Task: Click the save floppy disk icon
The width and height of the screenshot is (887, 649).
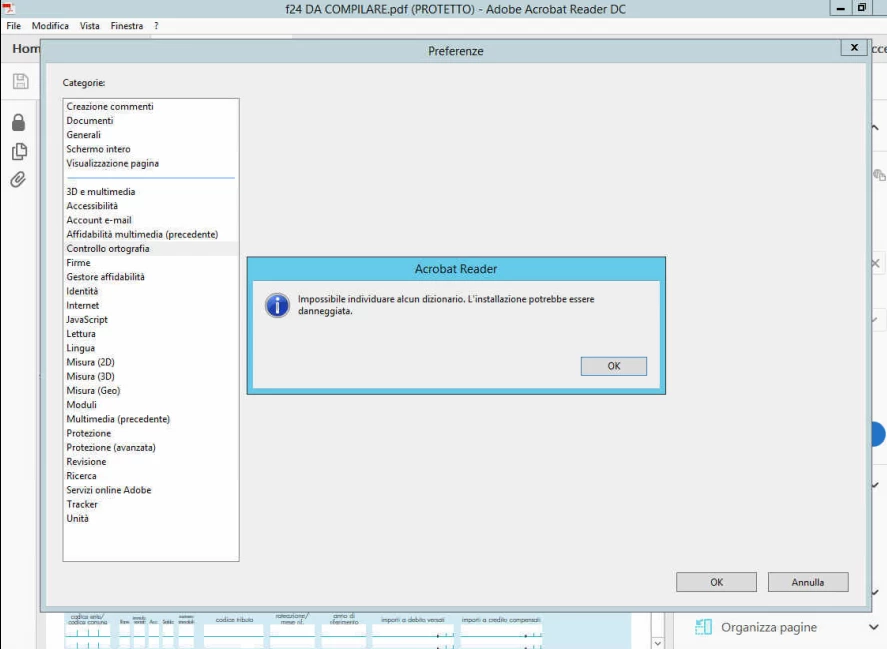Action: coord(20,81)
